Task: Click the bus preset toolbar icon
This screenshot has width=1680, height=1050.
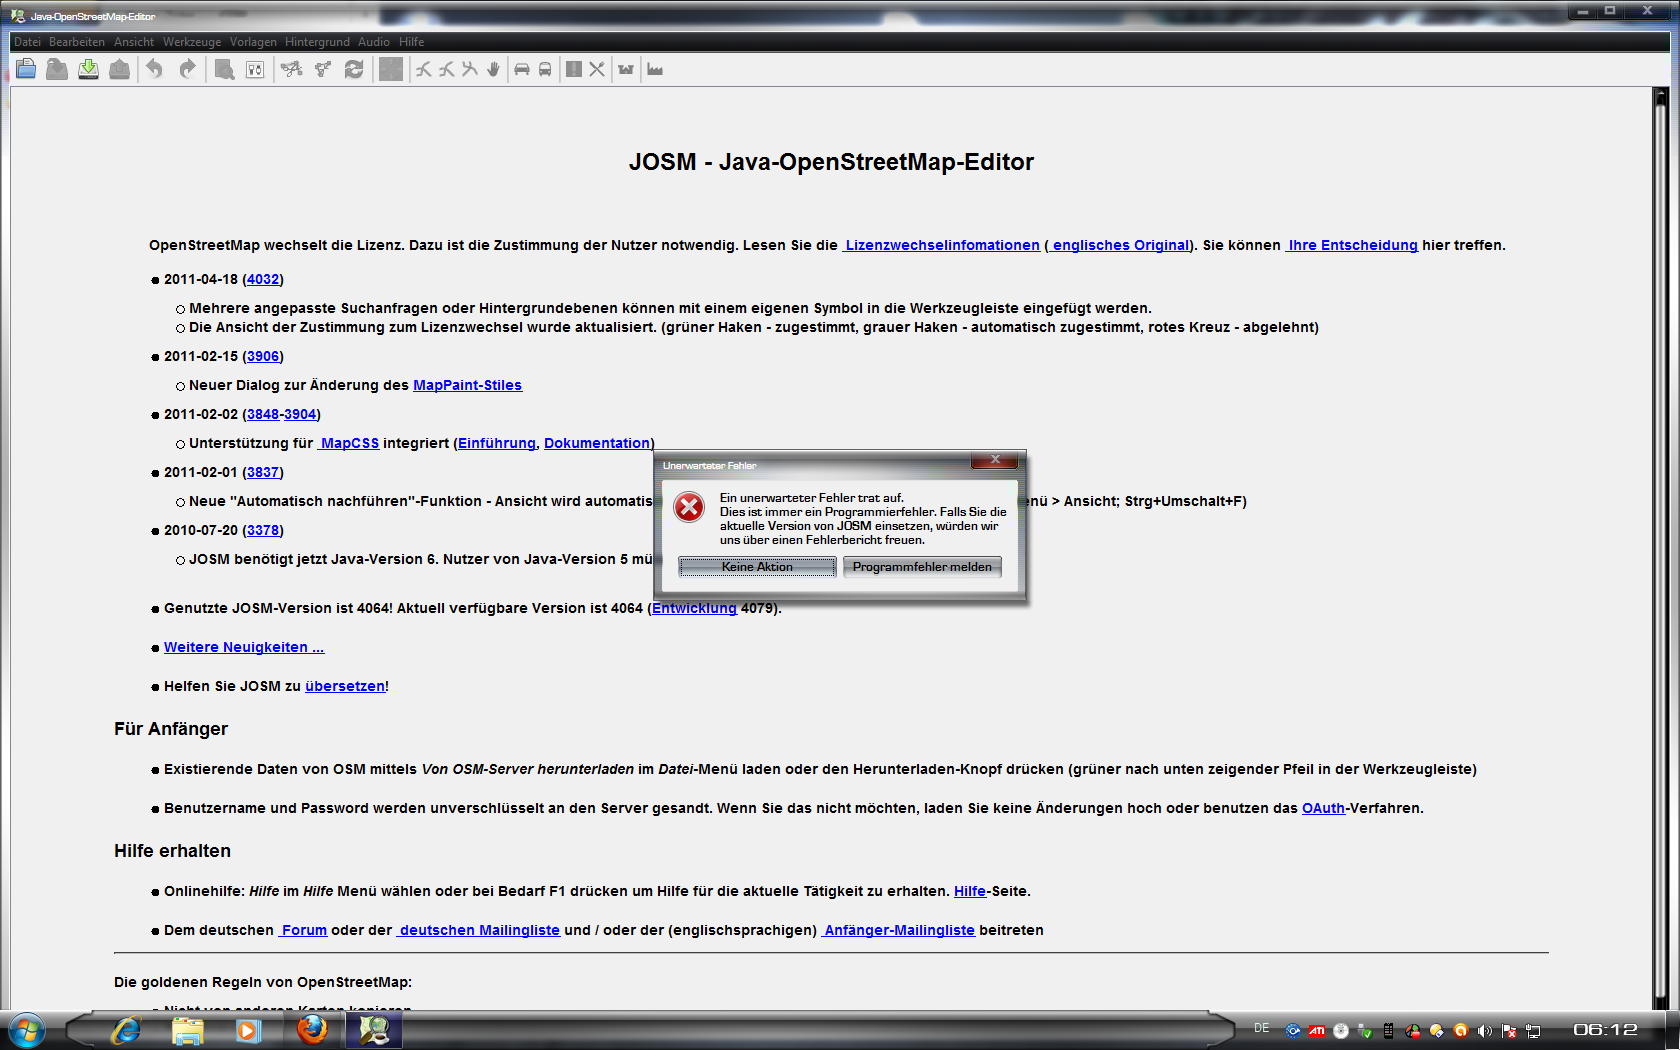Action: (x=545, y=69)
